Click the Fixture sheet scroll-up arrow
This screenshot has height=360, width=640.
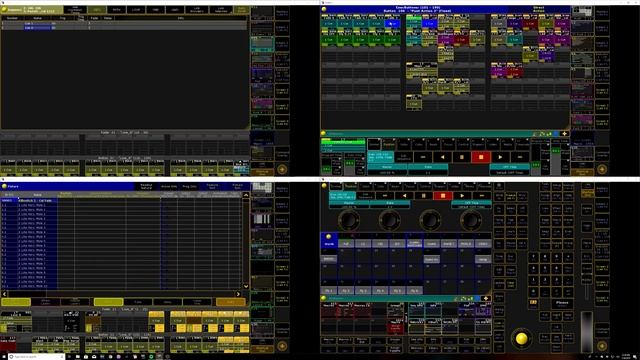point(246,196)
